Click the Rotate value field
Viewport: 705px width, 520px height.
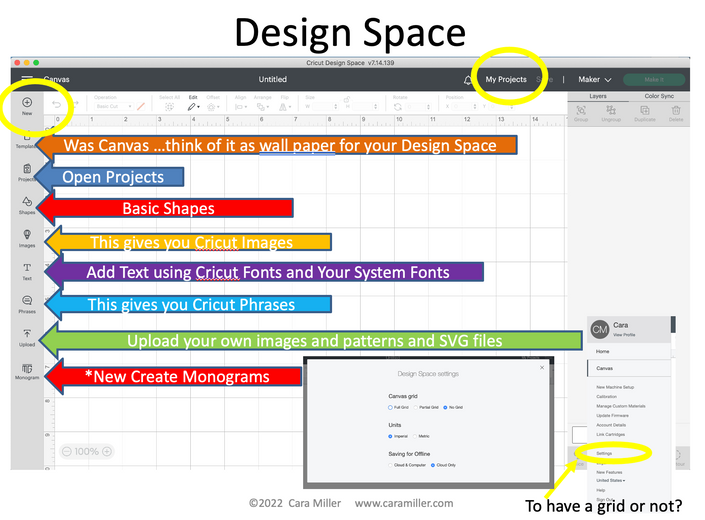(x=416, y=107)
